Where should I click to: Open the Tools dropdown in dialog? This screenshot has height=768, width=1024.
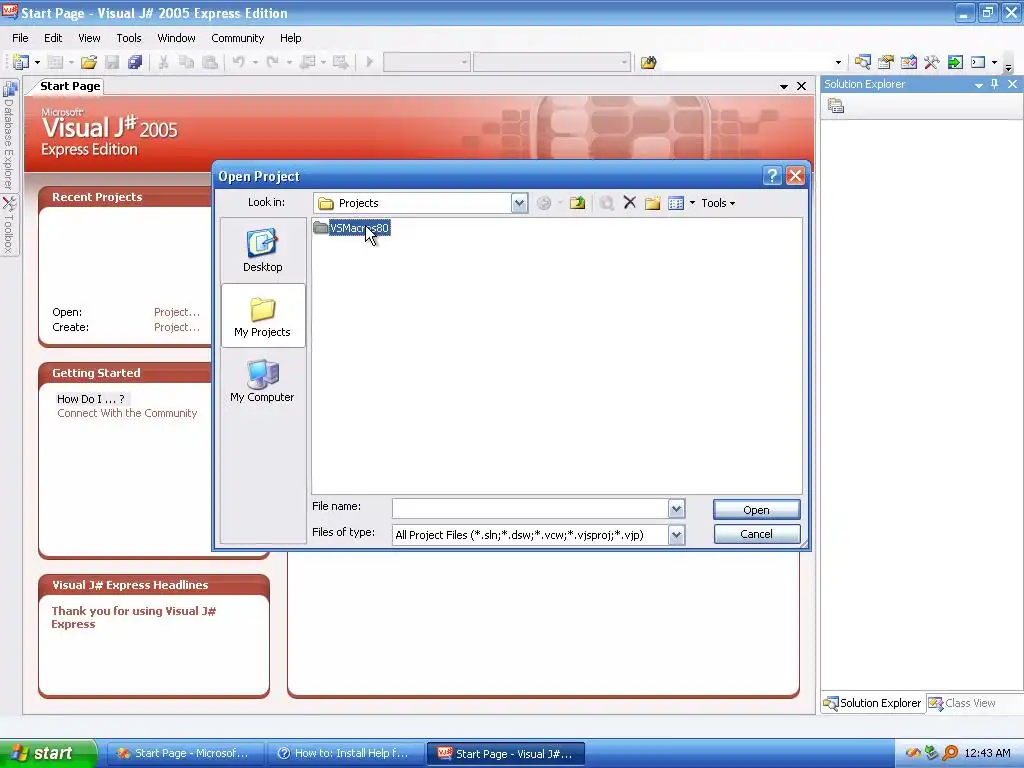click(x=718, y=203)
